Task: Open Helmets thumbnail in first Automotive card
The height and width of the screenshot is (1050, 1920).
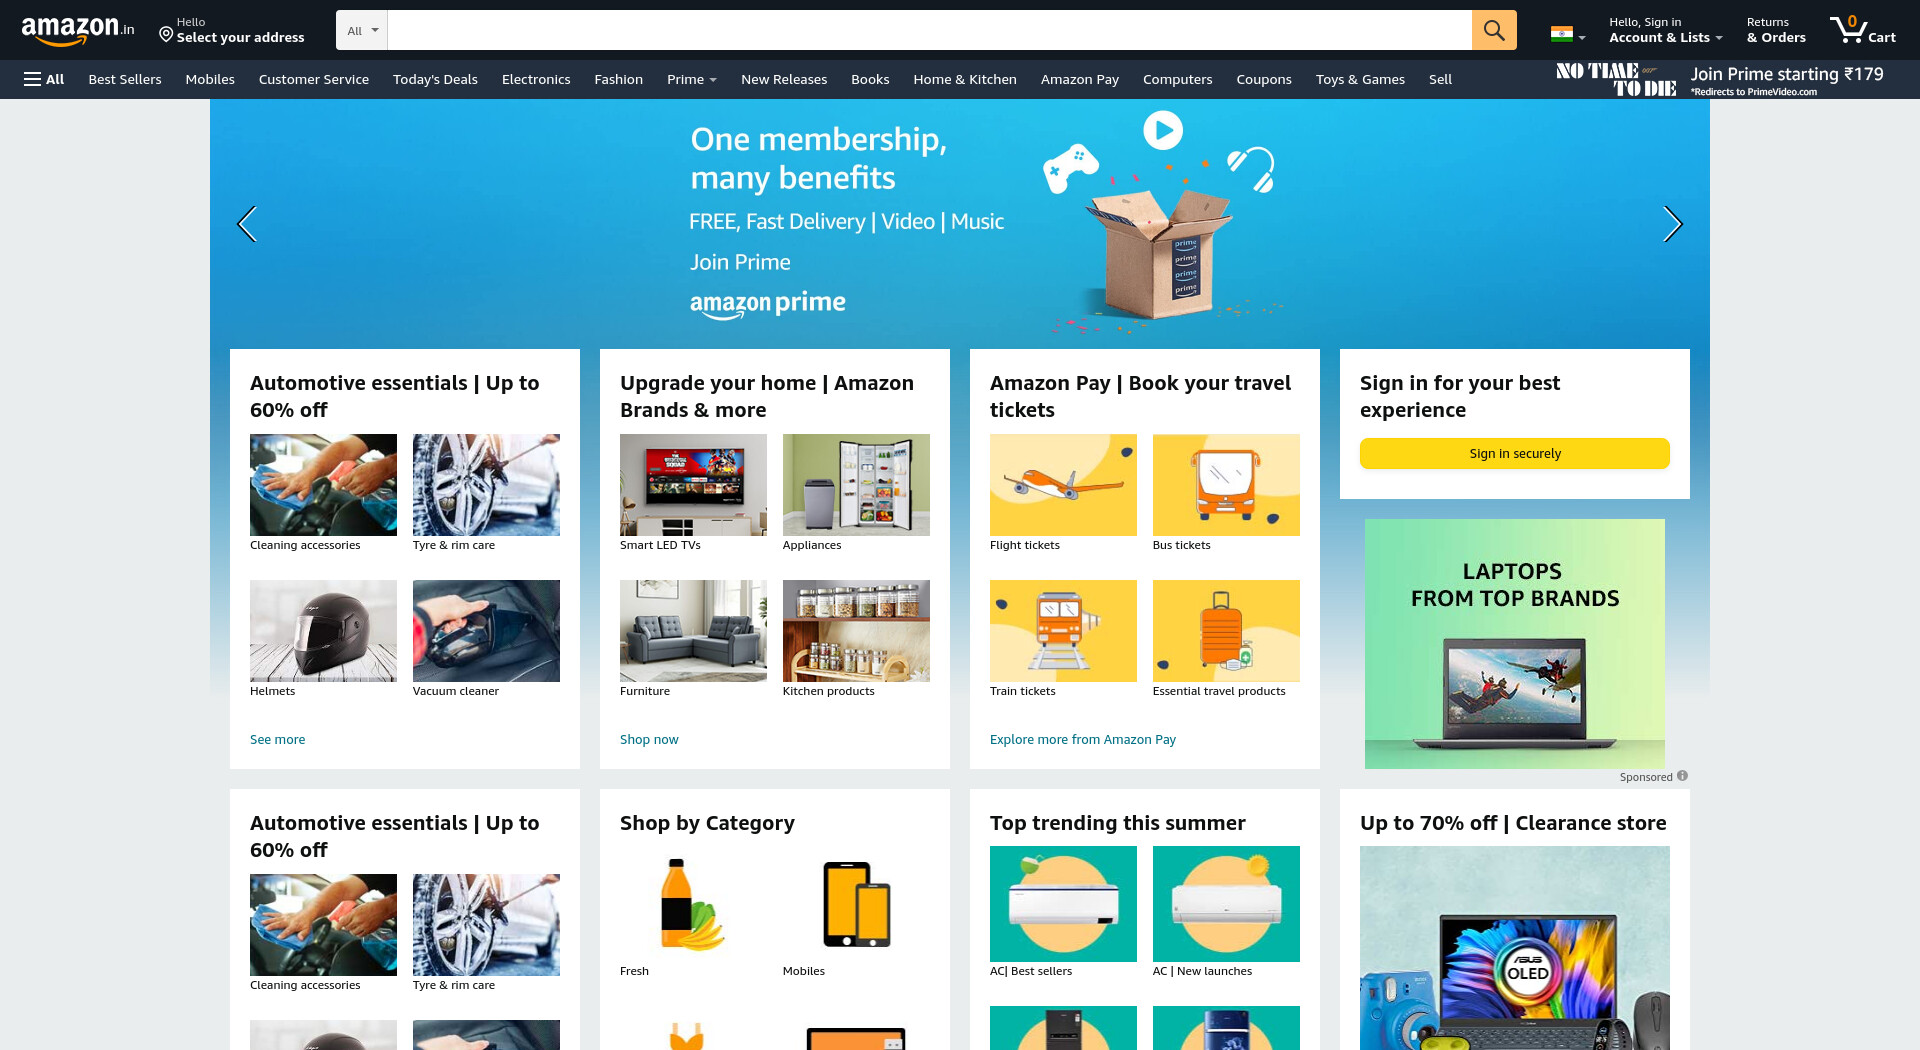Action: point(323,631)
